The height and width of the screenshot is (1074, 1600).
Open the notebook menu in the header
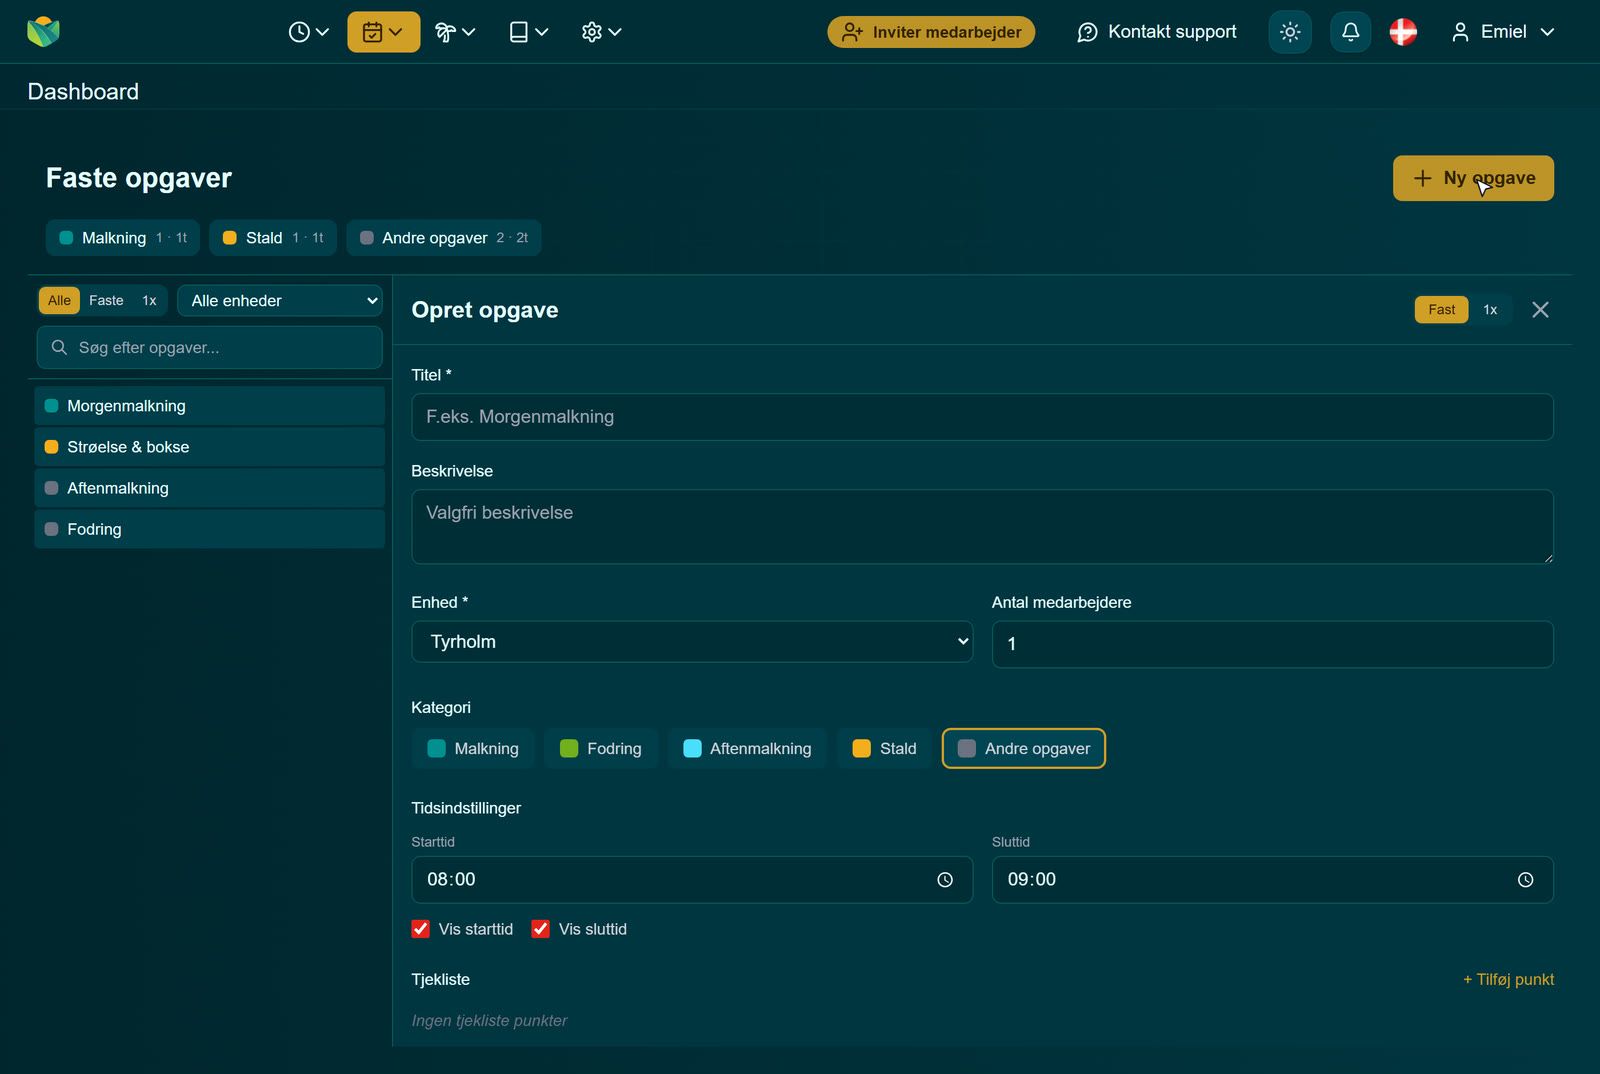pyautogui.click(x=529, y=32)
